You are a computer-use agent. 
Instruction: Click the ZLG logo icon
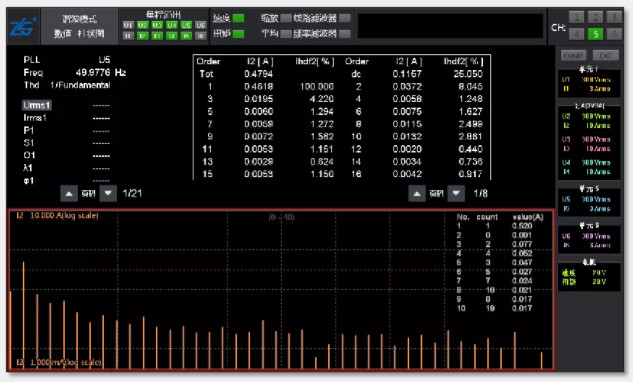pyautogui.click(x=23, y=27)
